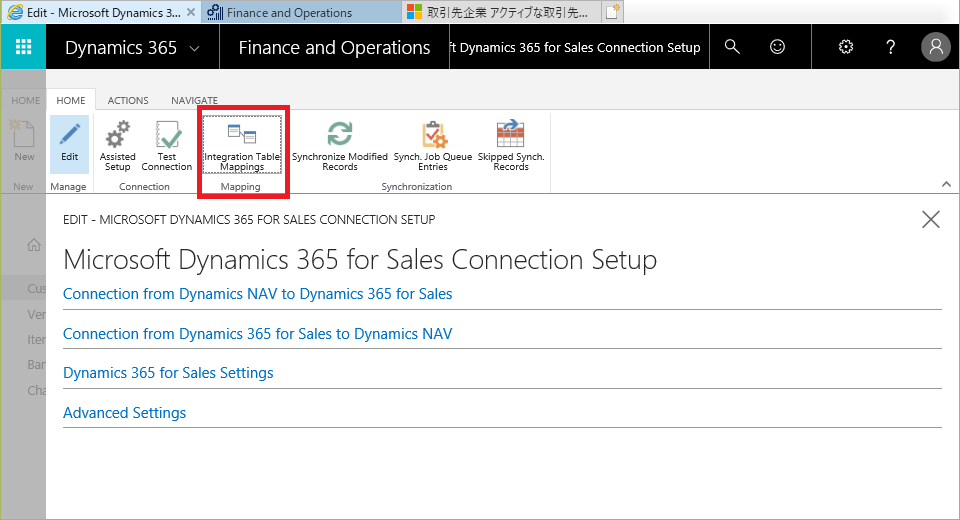
Task: Open Skipped Synch. Records
Action: click(x=511, y=146)
